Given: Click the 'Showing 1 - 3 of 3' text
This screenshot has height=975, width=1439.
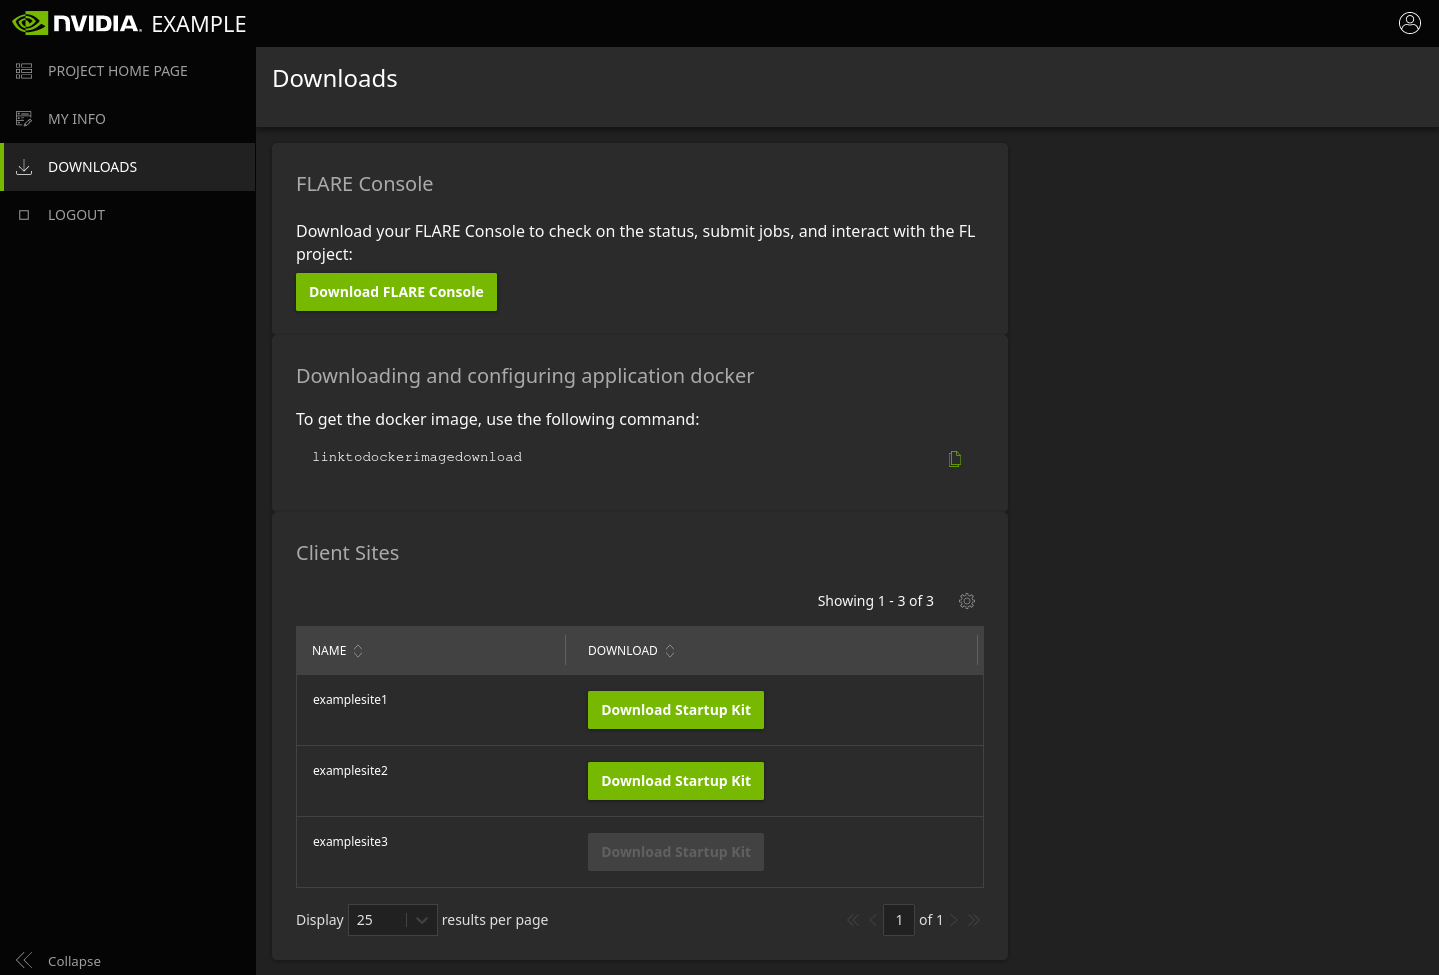Looking at the screenshot, I should 876,601.
